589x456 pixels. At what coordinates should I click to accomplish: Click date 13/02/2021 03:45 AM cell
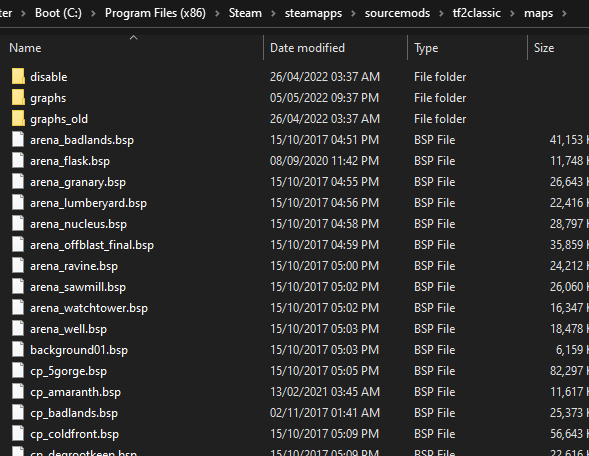(x=325, y=393)
